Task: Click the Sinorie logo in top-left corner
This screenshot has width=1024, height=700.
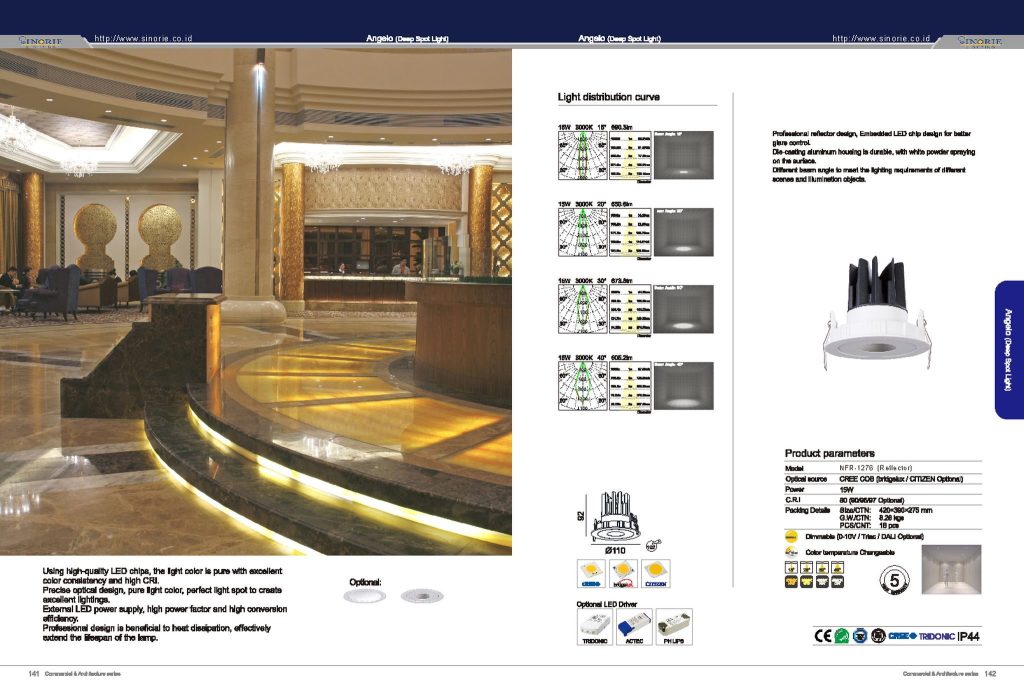Action: coord(41,41)
